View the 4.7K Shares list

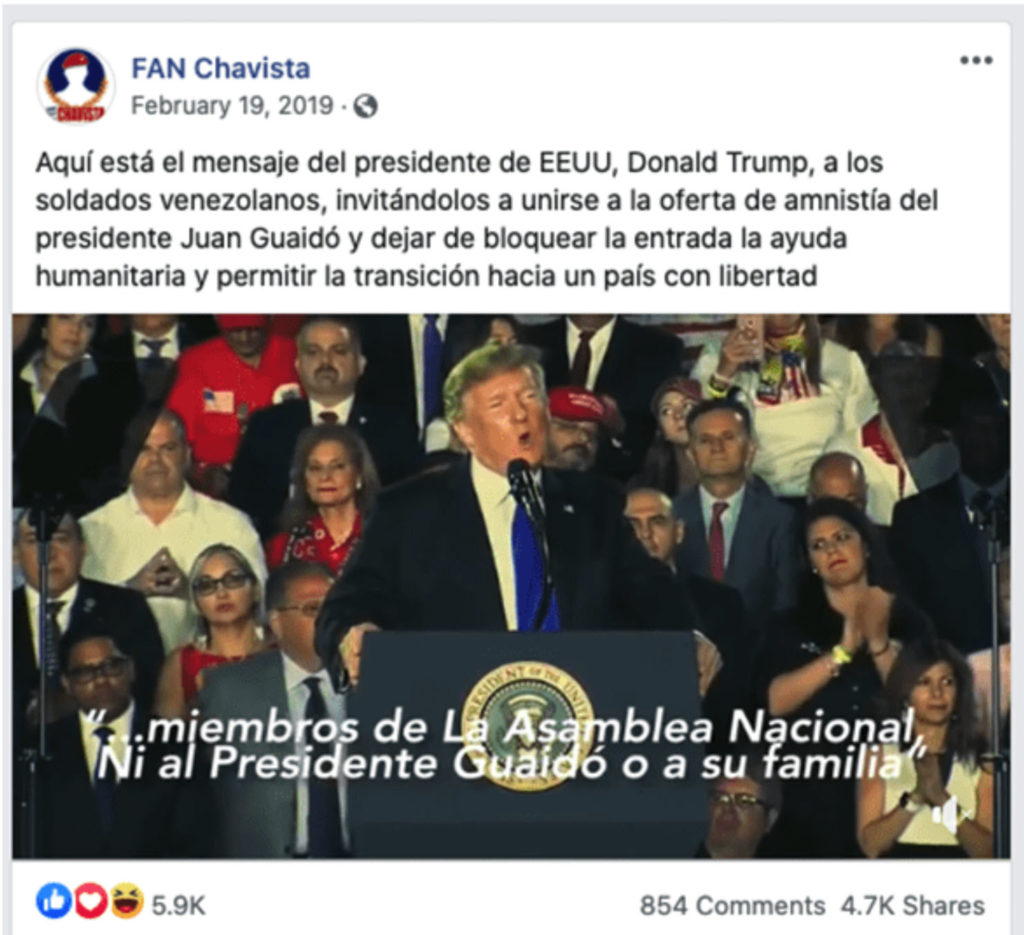[912, 906]
